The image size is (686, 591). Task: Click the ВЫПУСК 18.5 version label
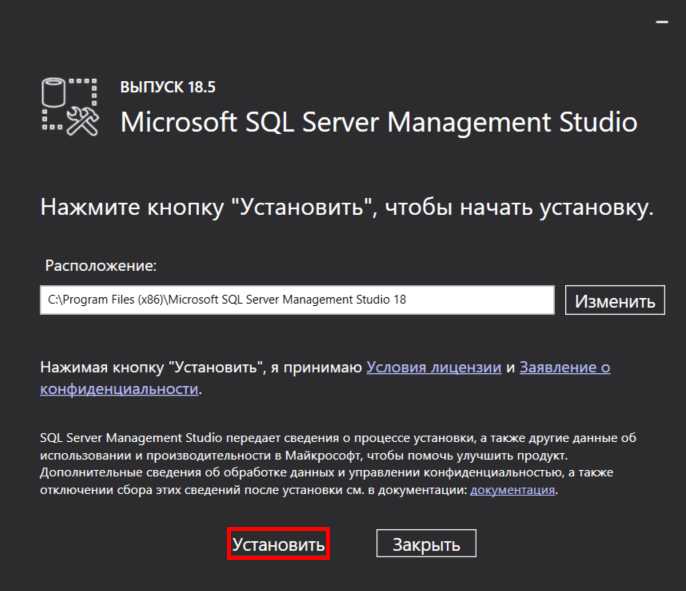[168, 87]
